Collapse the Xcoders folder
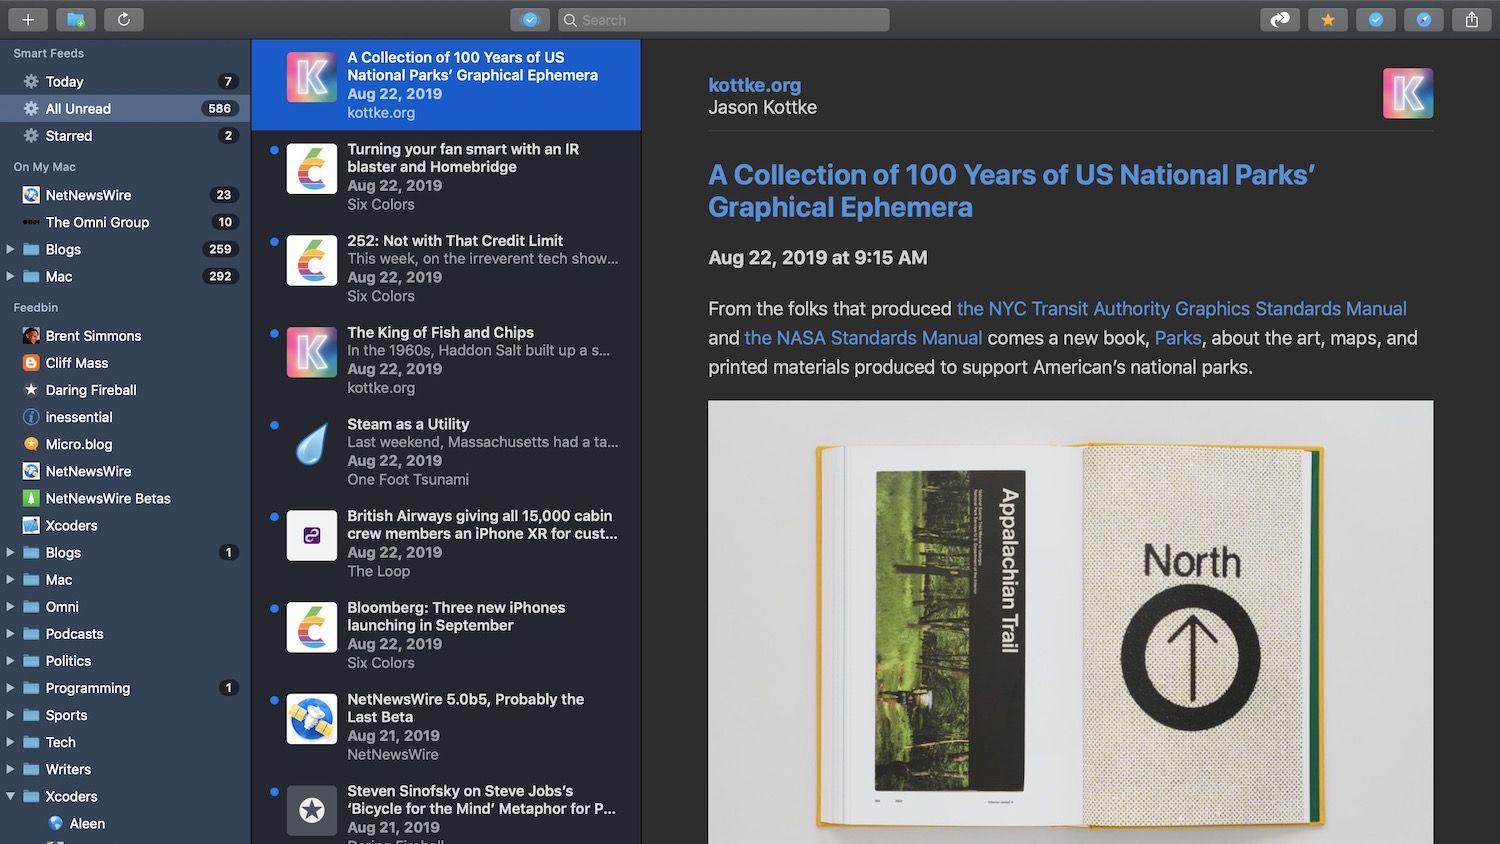1500x844 pixels. coord(11,796)
